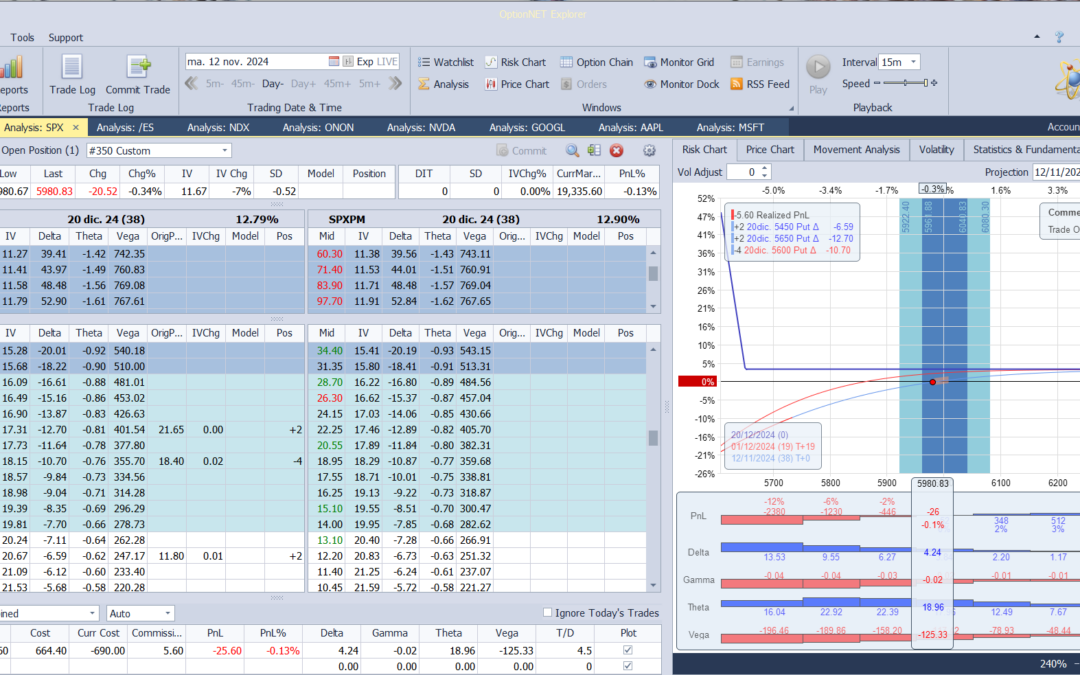The height and width of the screenshot is (675, 1080).
Task: Open the date calendar picker icon
Action: (x=334, y=61)
